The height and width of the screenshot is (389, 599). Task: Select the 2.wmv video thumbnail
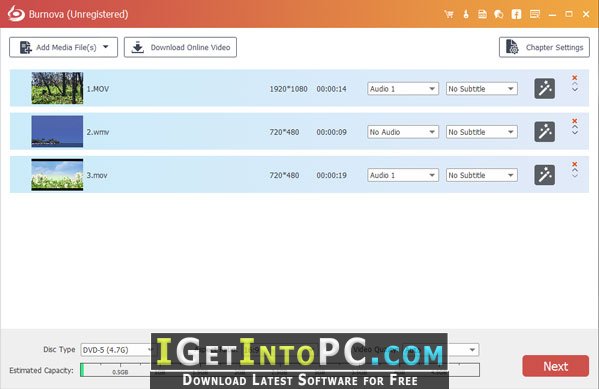57,131
